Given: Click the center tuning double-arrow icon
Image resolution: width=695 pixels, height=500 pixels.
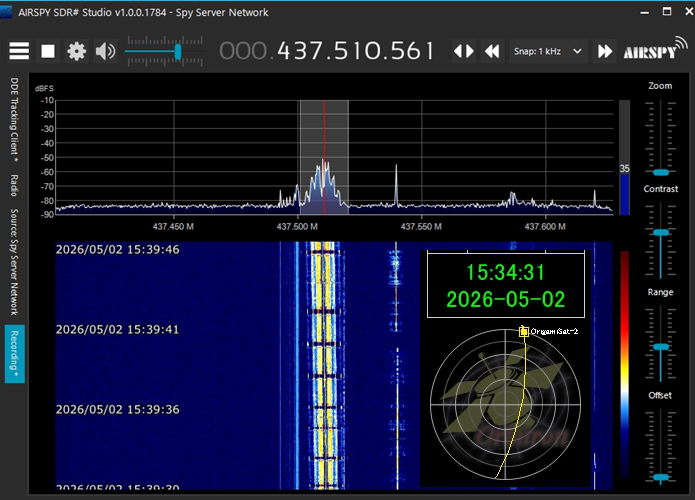Looking at the screenshot, I should click(x=464, y=51).
